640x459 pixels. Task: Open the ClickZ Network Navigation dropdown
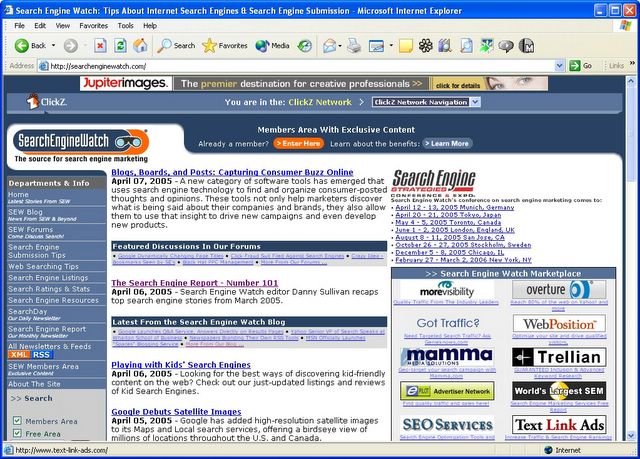[427, 102]
